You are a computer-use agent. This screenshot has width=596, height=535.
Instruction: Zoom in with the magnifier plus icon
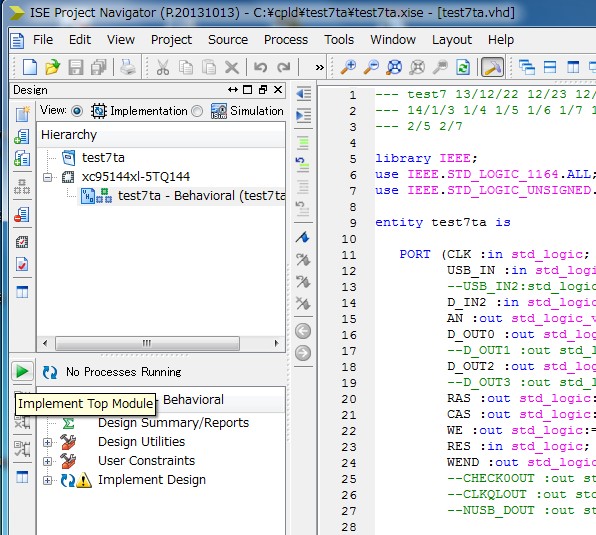[x=348, y=67]
